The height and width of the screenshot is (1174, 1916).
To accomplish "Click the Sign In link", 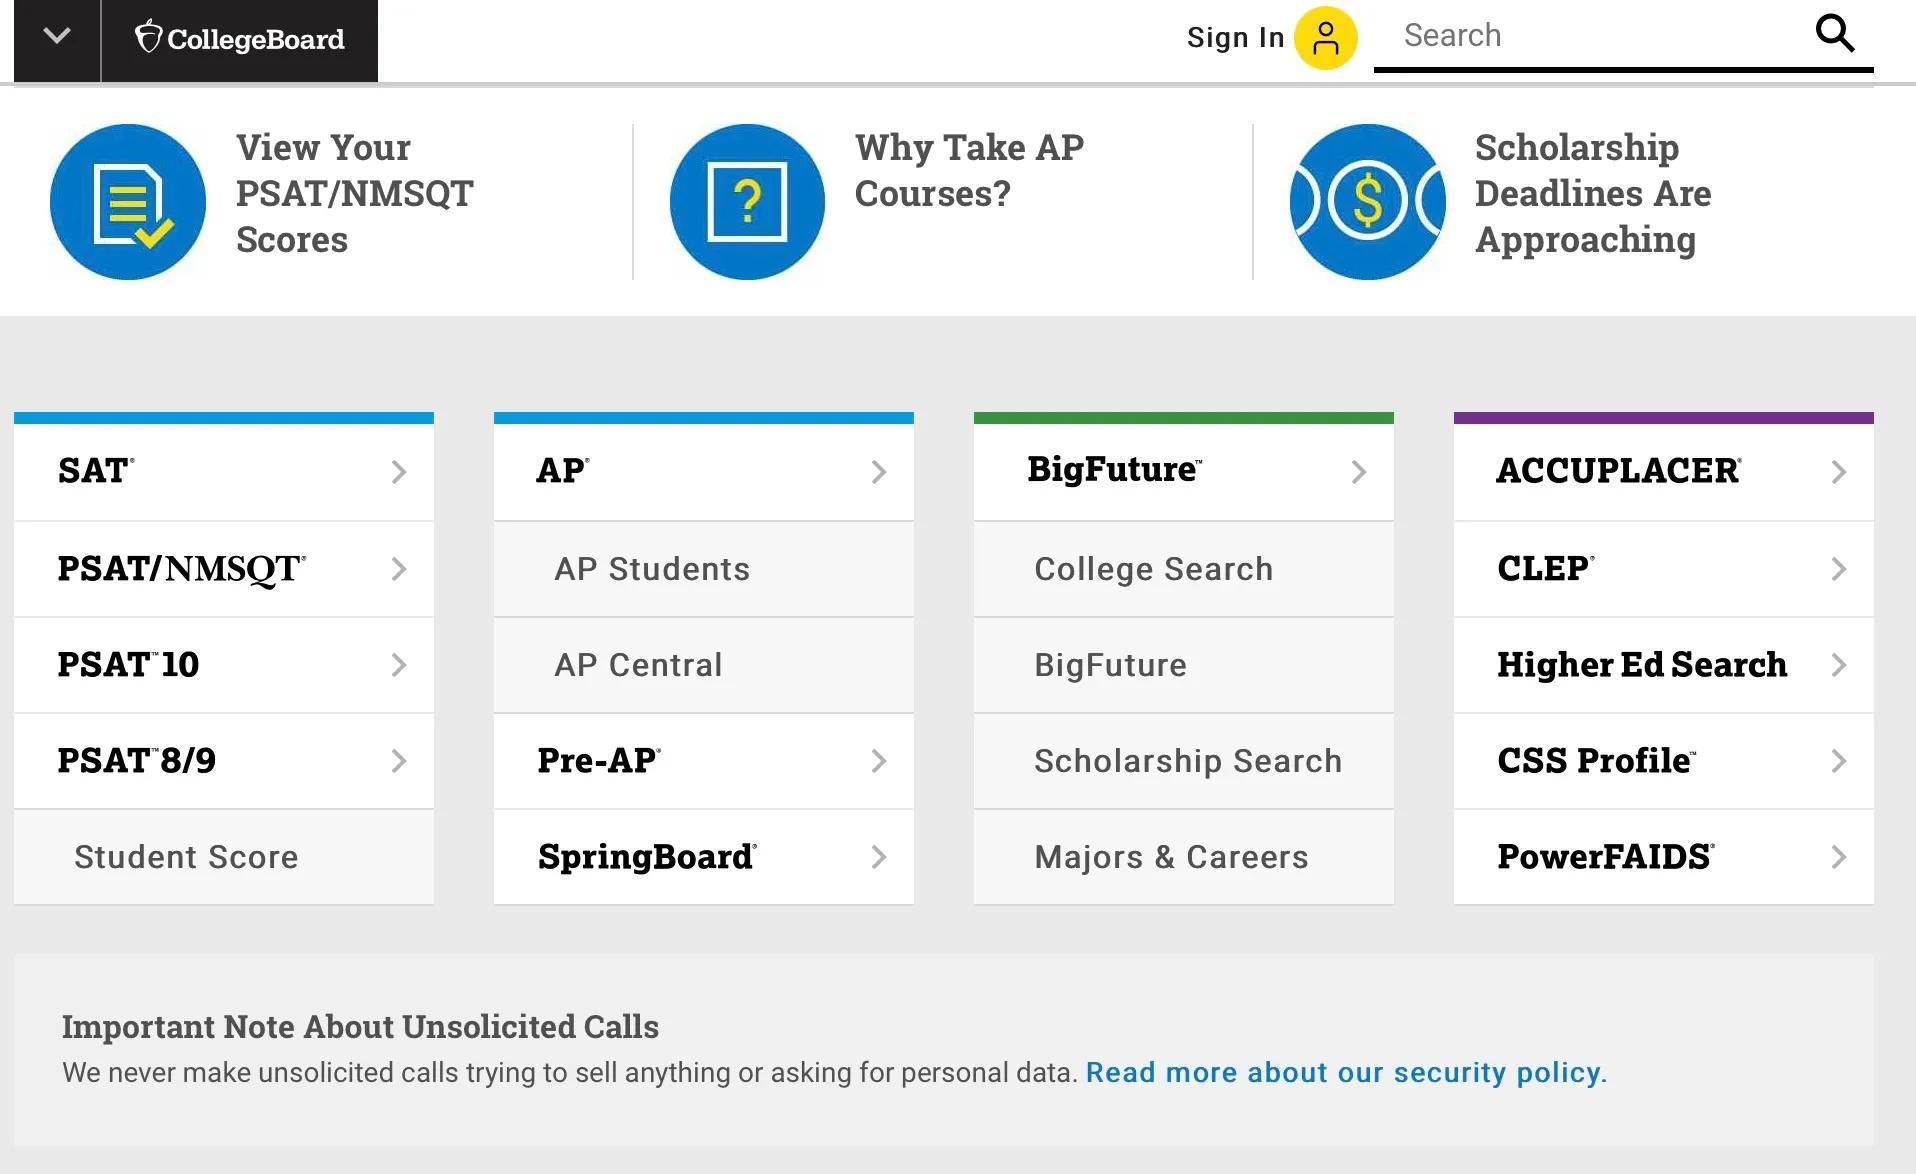I will click(x=1235, y=38).
